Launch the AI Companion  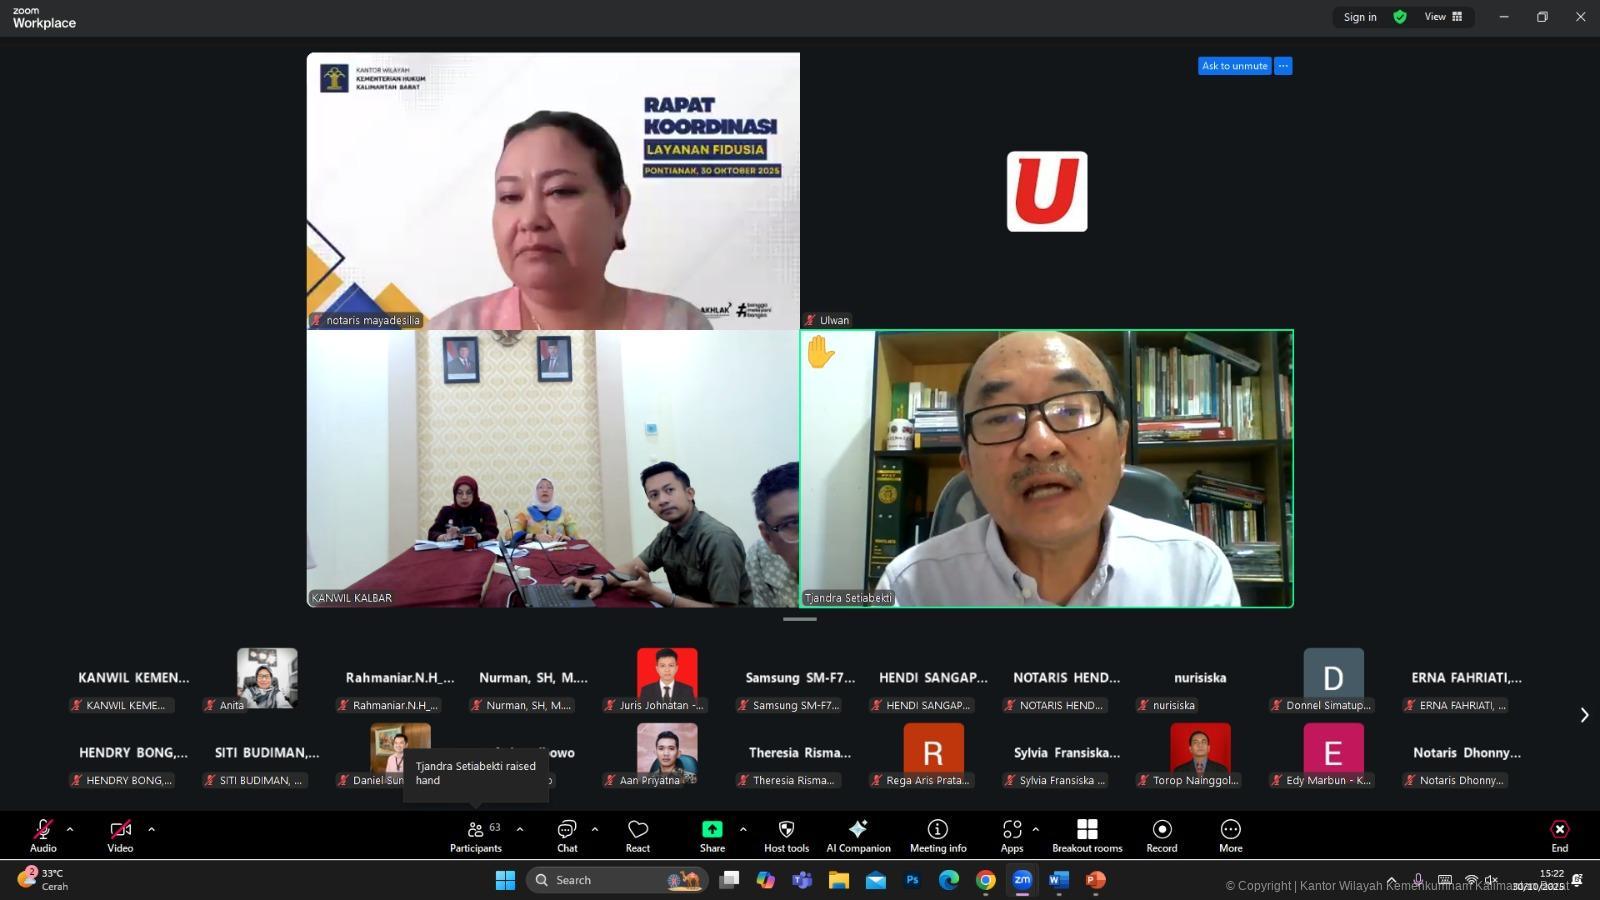tap(858, 836)
